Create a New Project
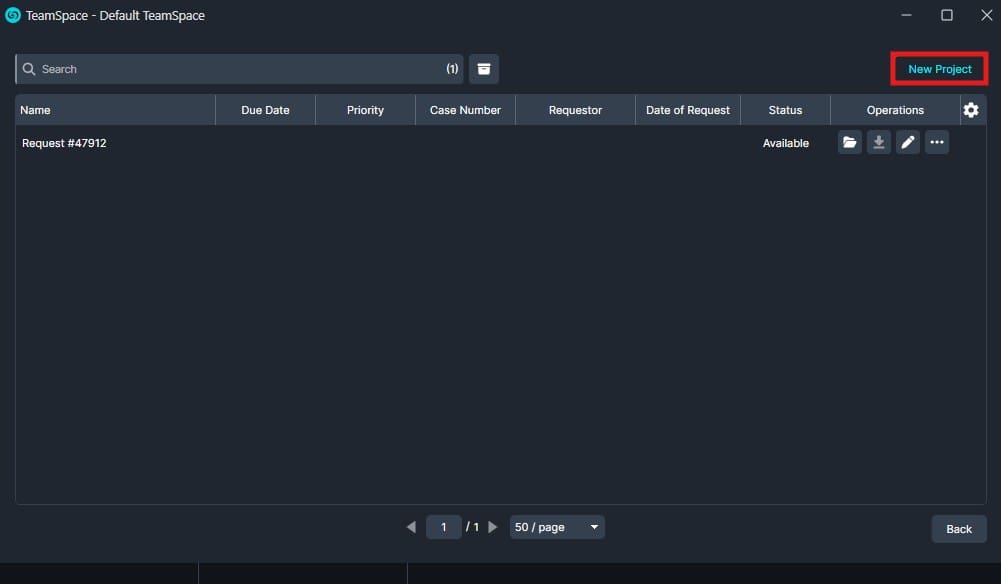The height and width of the screenshot is (584, 1001). pos(939,69)
